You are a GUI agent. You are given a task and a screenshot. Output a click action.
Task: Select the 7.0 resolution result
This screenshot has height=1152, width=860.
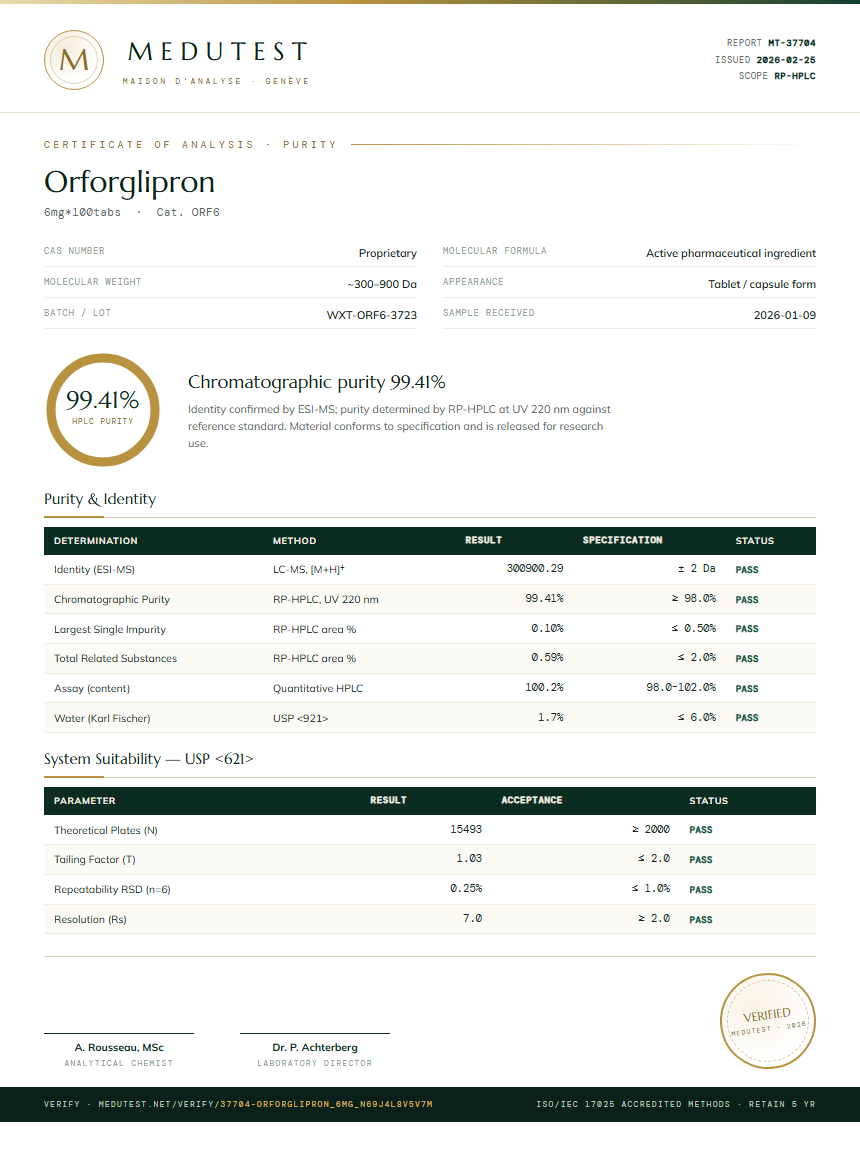click(x=472, y=919)
